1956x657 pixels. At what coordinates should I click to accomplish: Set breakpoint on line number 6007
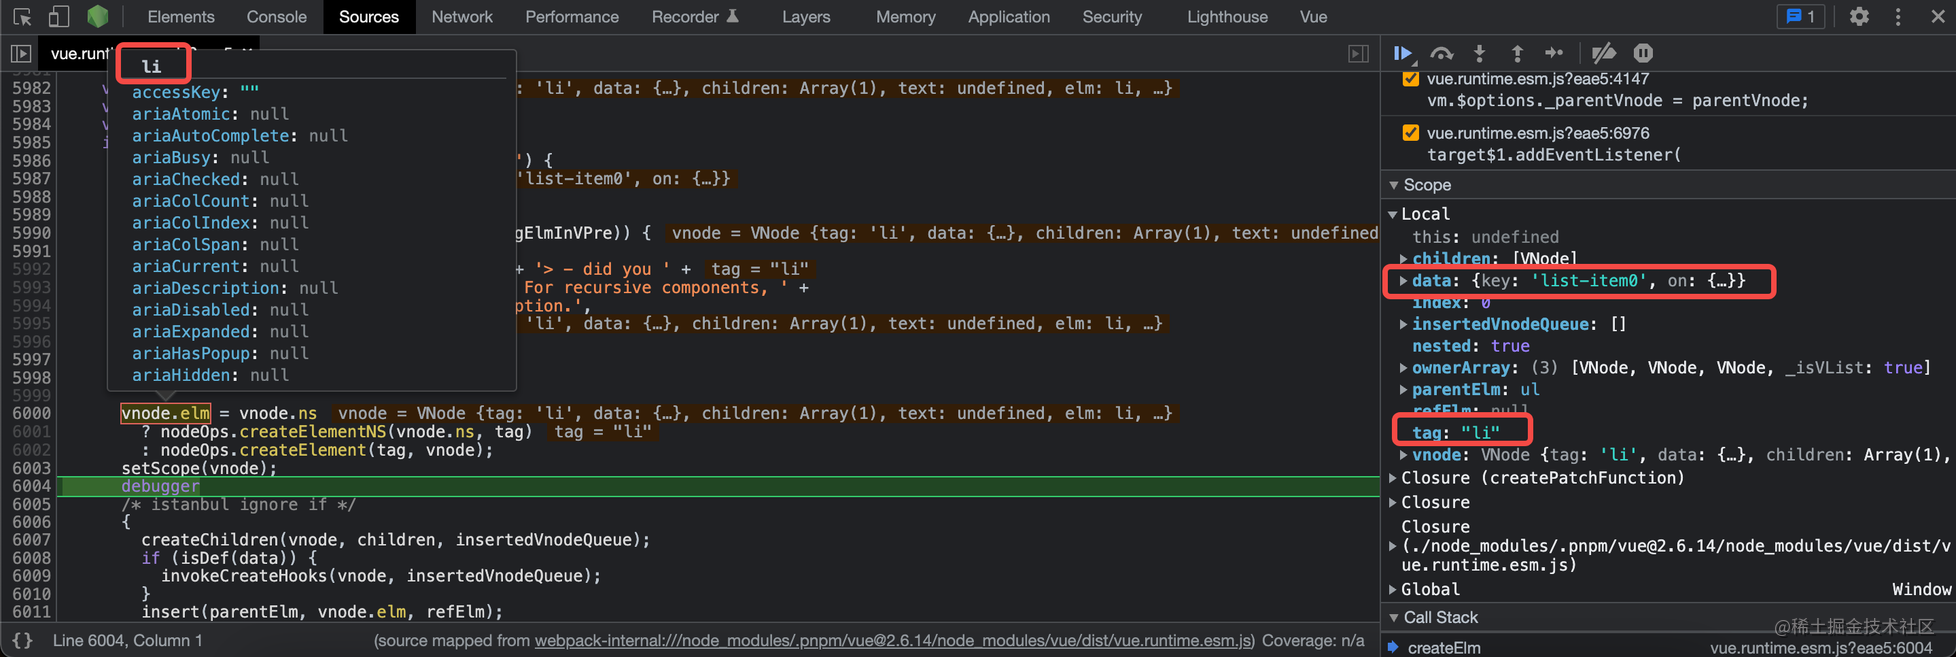point(31,540)
